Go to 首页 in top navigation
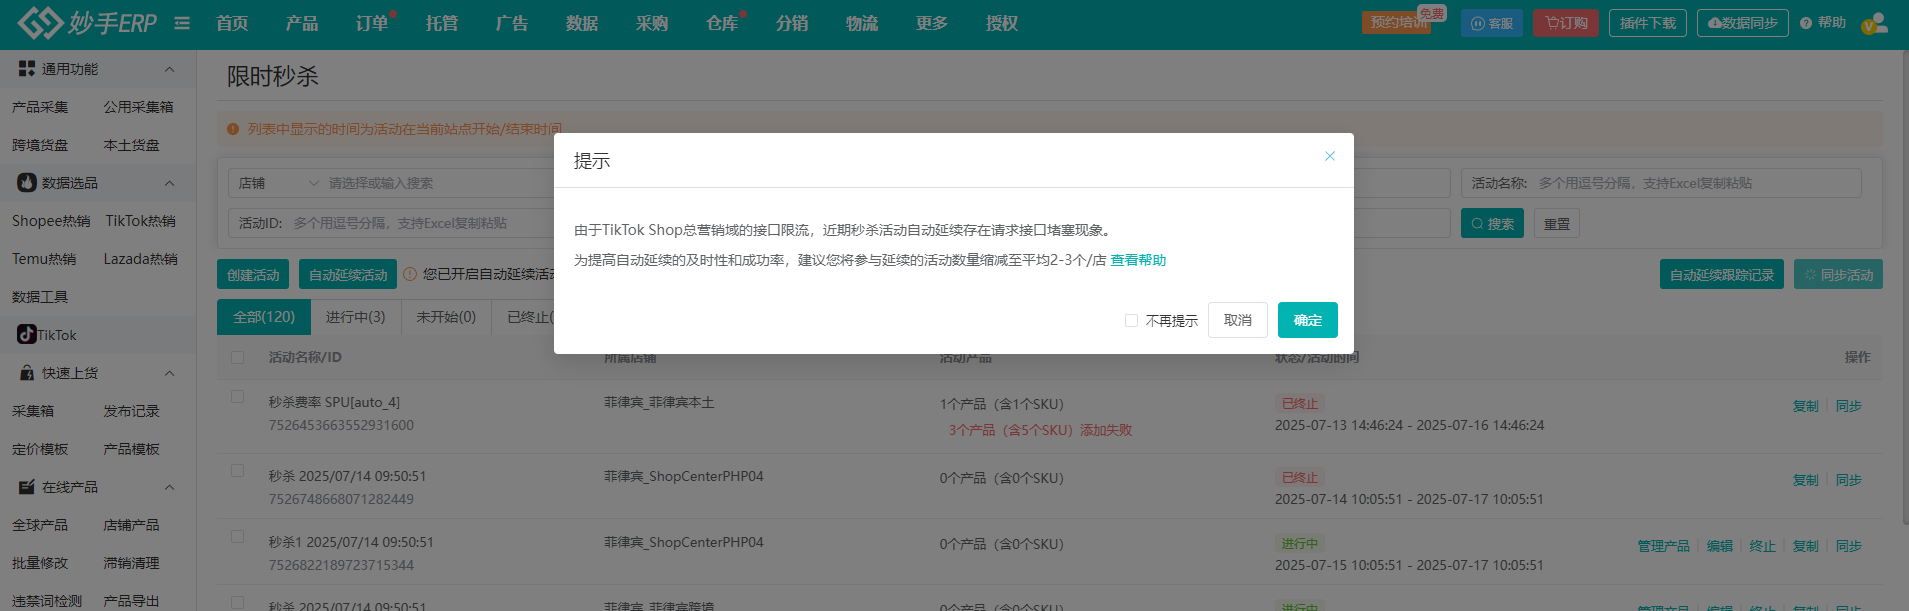 [232, 23]
